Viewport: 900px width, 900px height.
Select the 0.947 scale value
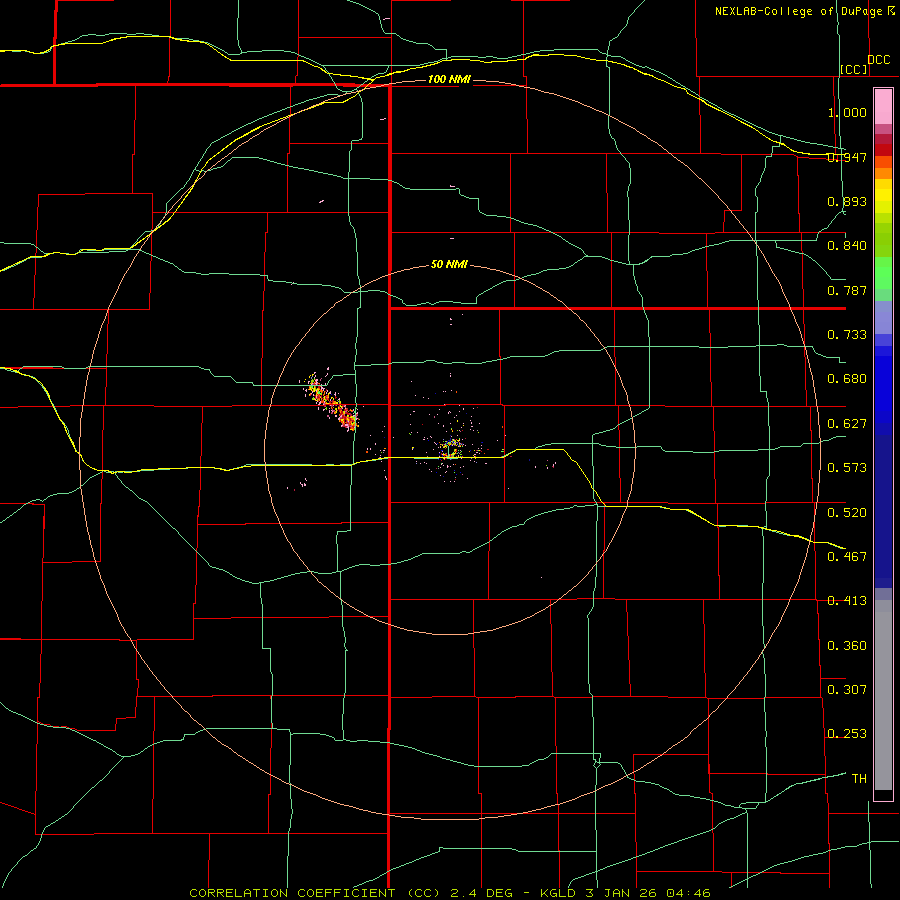point(847,157)
